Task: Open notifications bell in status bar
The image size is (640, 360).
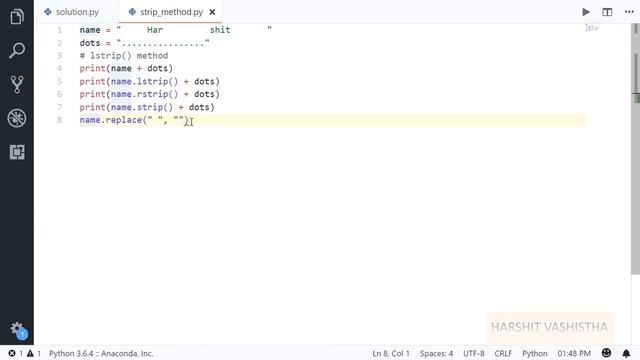Action: [626, 353]
